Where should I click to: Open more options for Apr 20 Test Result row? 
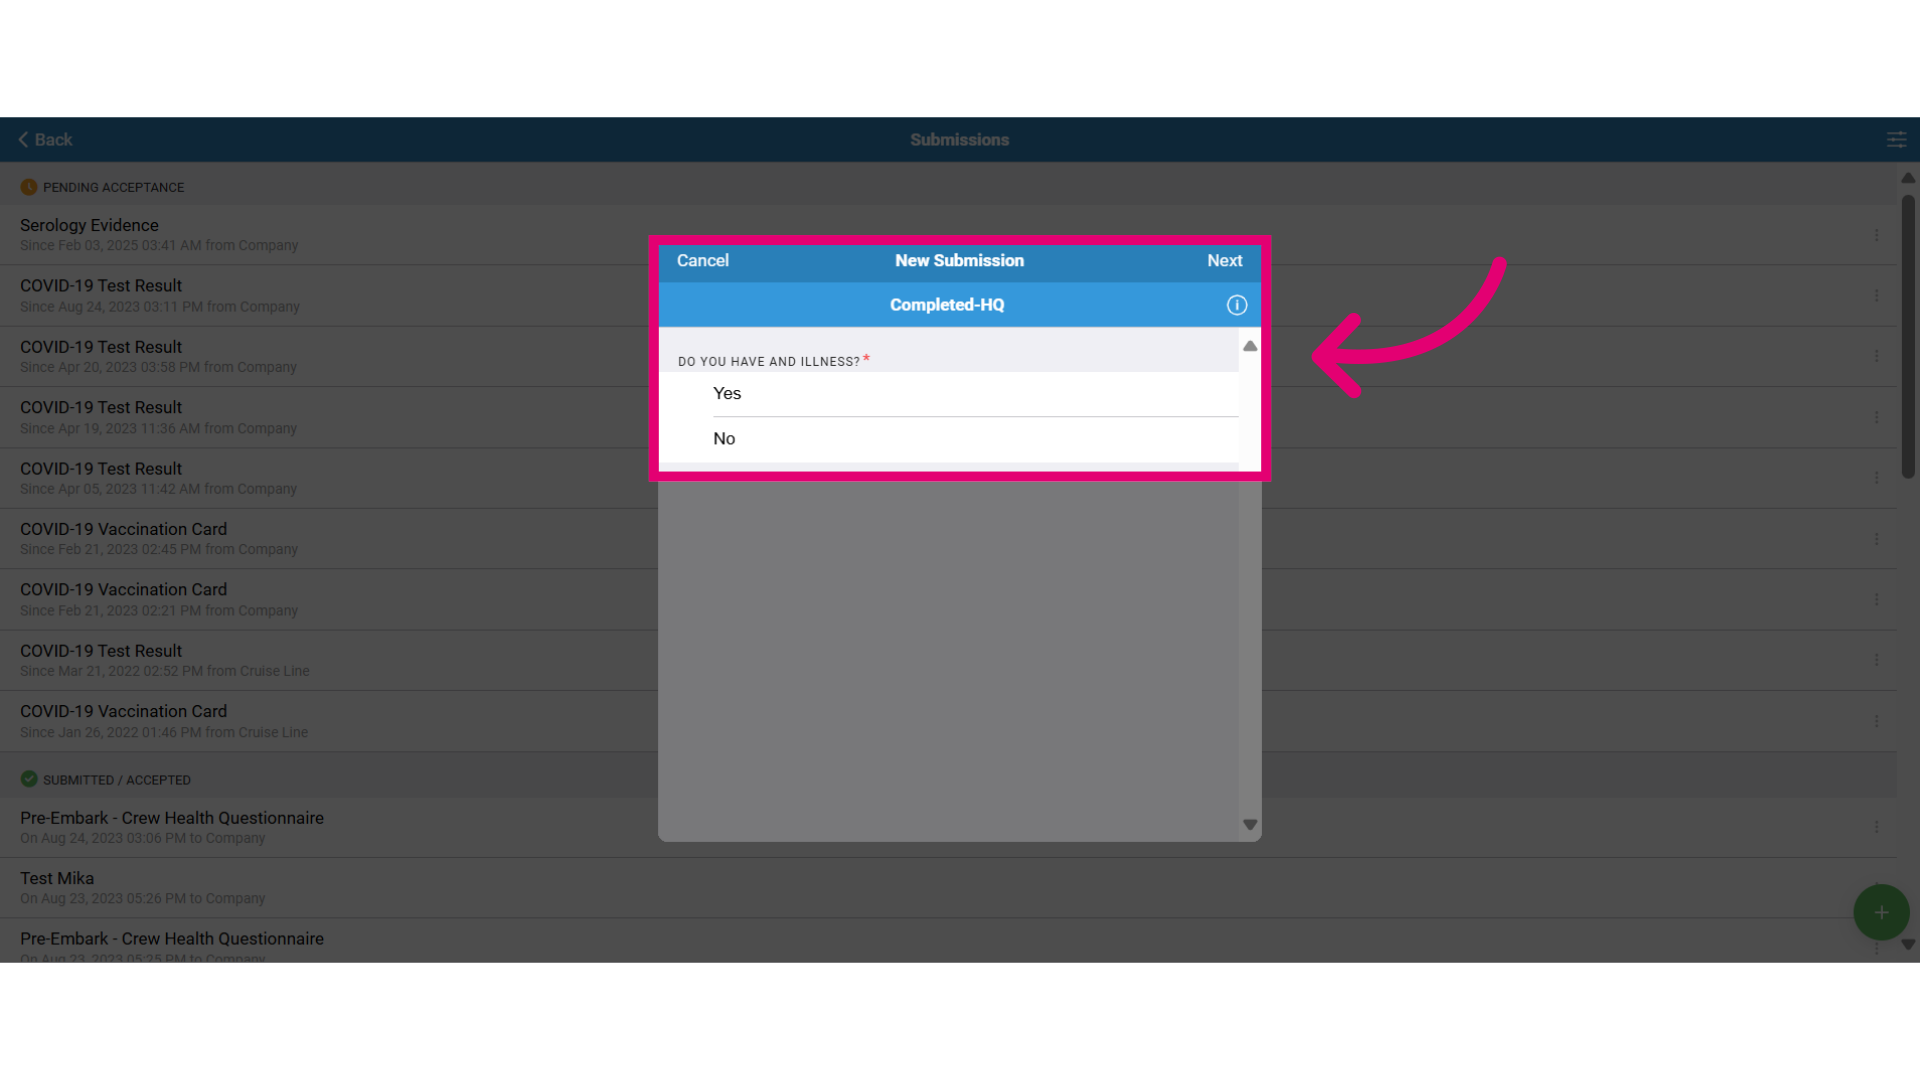pyautogui.click(x=1876, y=357)
